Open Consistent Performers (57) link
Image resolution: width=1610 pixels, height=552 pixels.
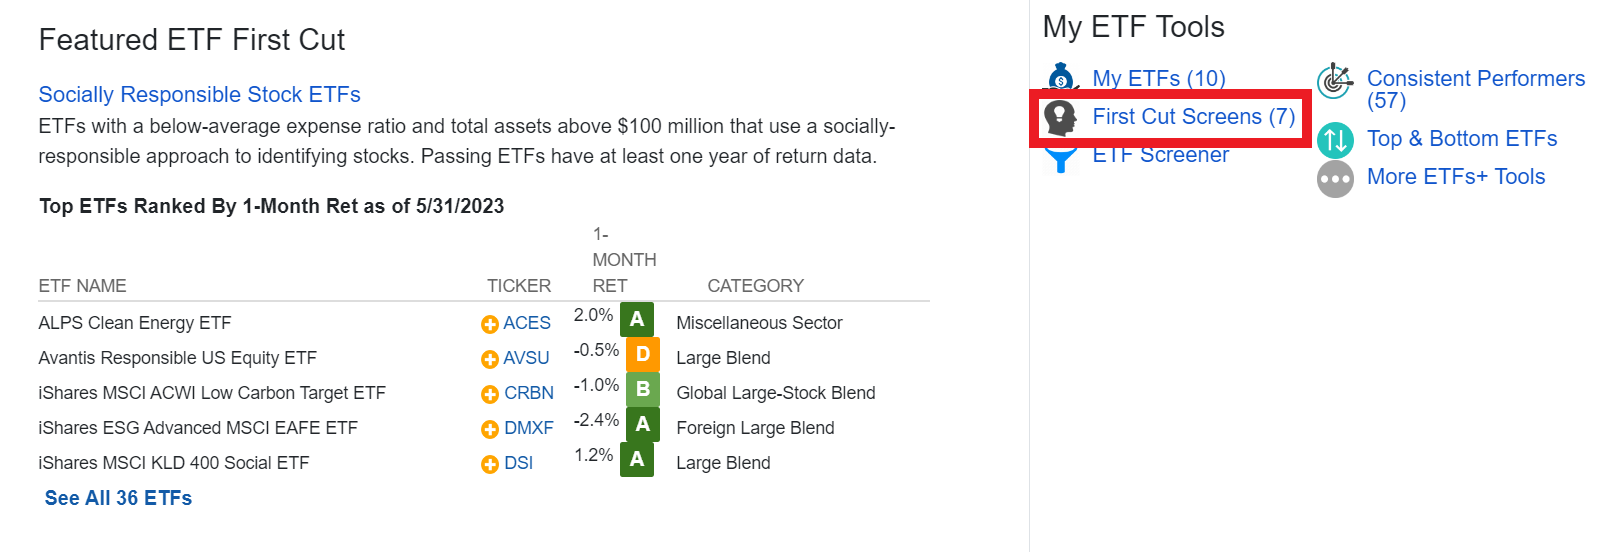pos(1476,89)
